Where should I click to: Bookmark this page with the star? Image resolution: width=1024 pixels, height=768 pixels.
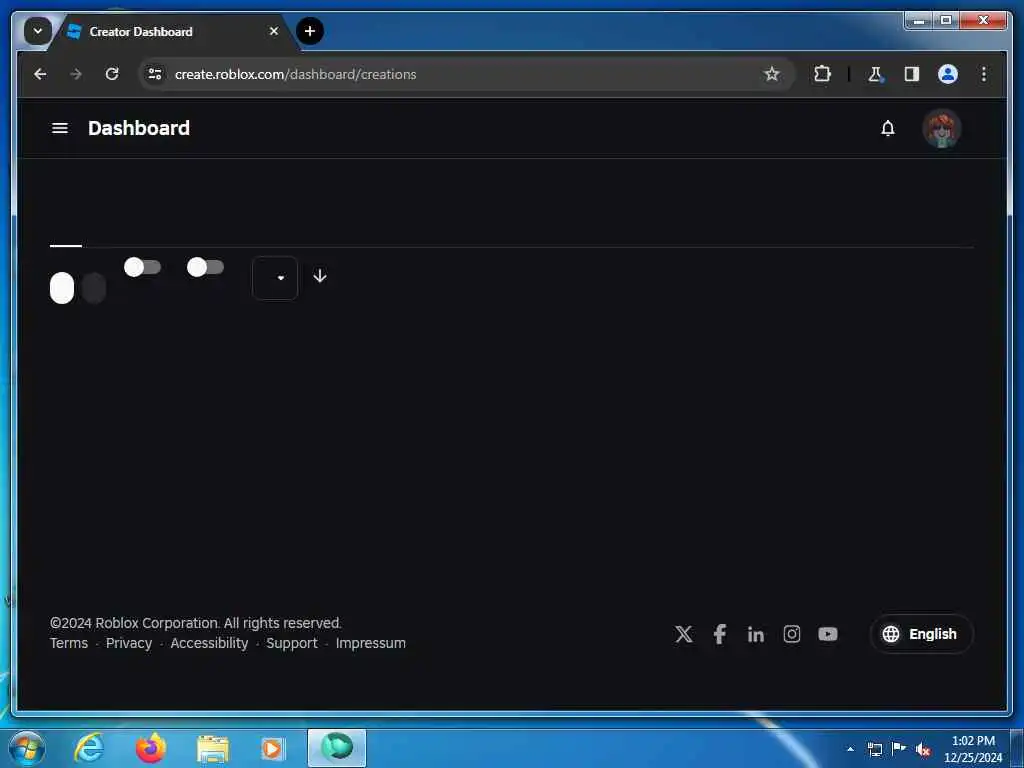pyautogui.click(x=772, y=74)
